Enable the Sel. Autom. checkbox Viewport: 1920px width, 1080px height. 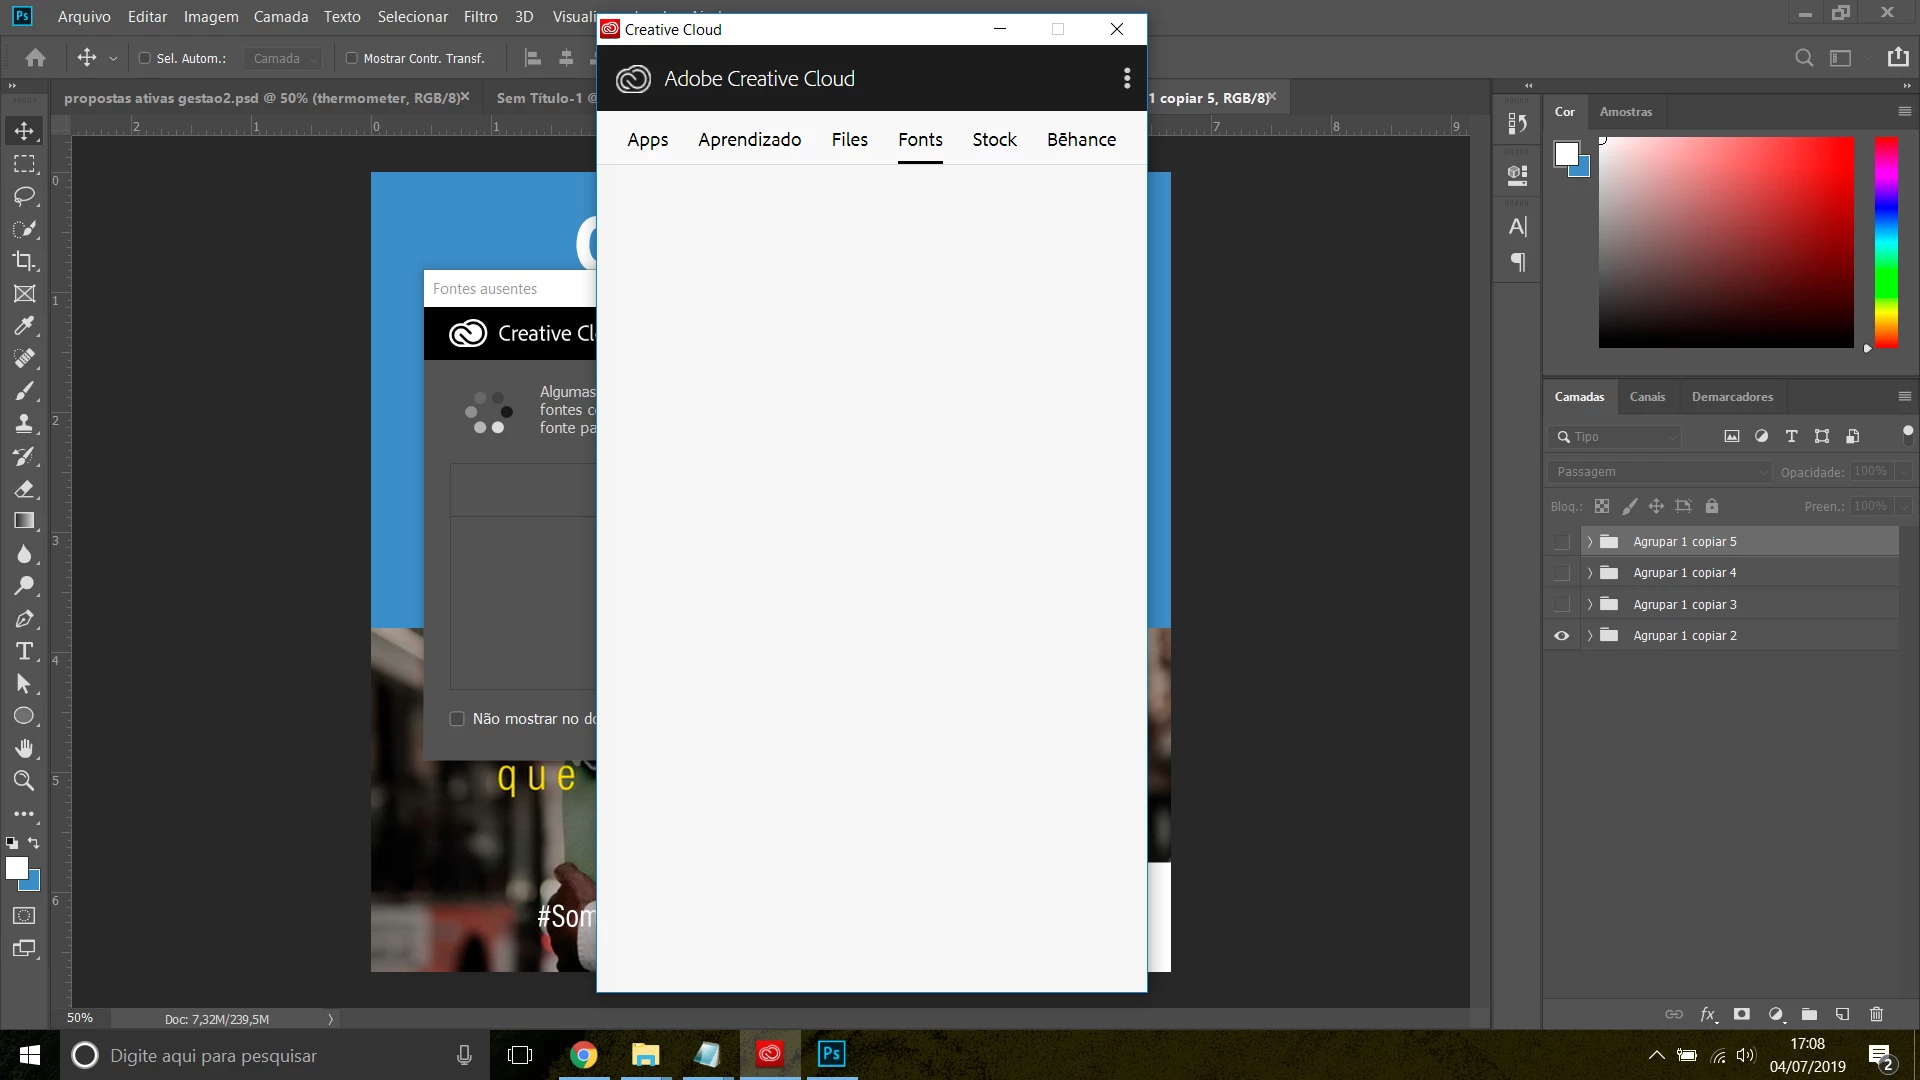pos(145,58)
